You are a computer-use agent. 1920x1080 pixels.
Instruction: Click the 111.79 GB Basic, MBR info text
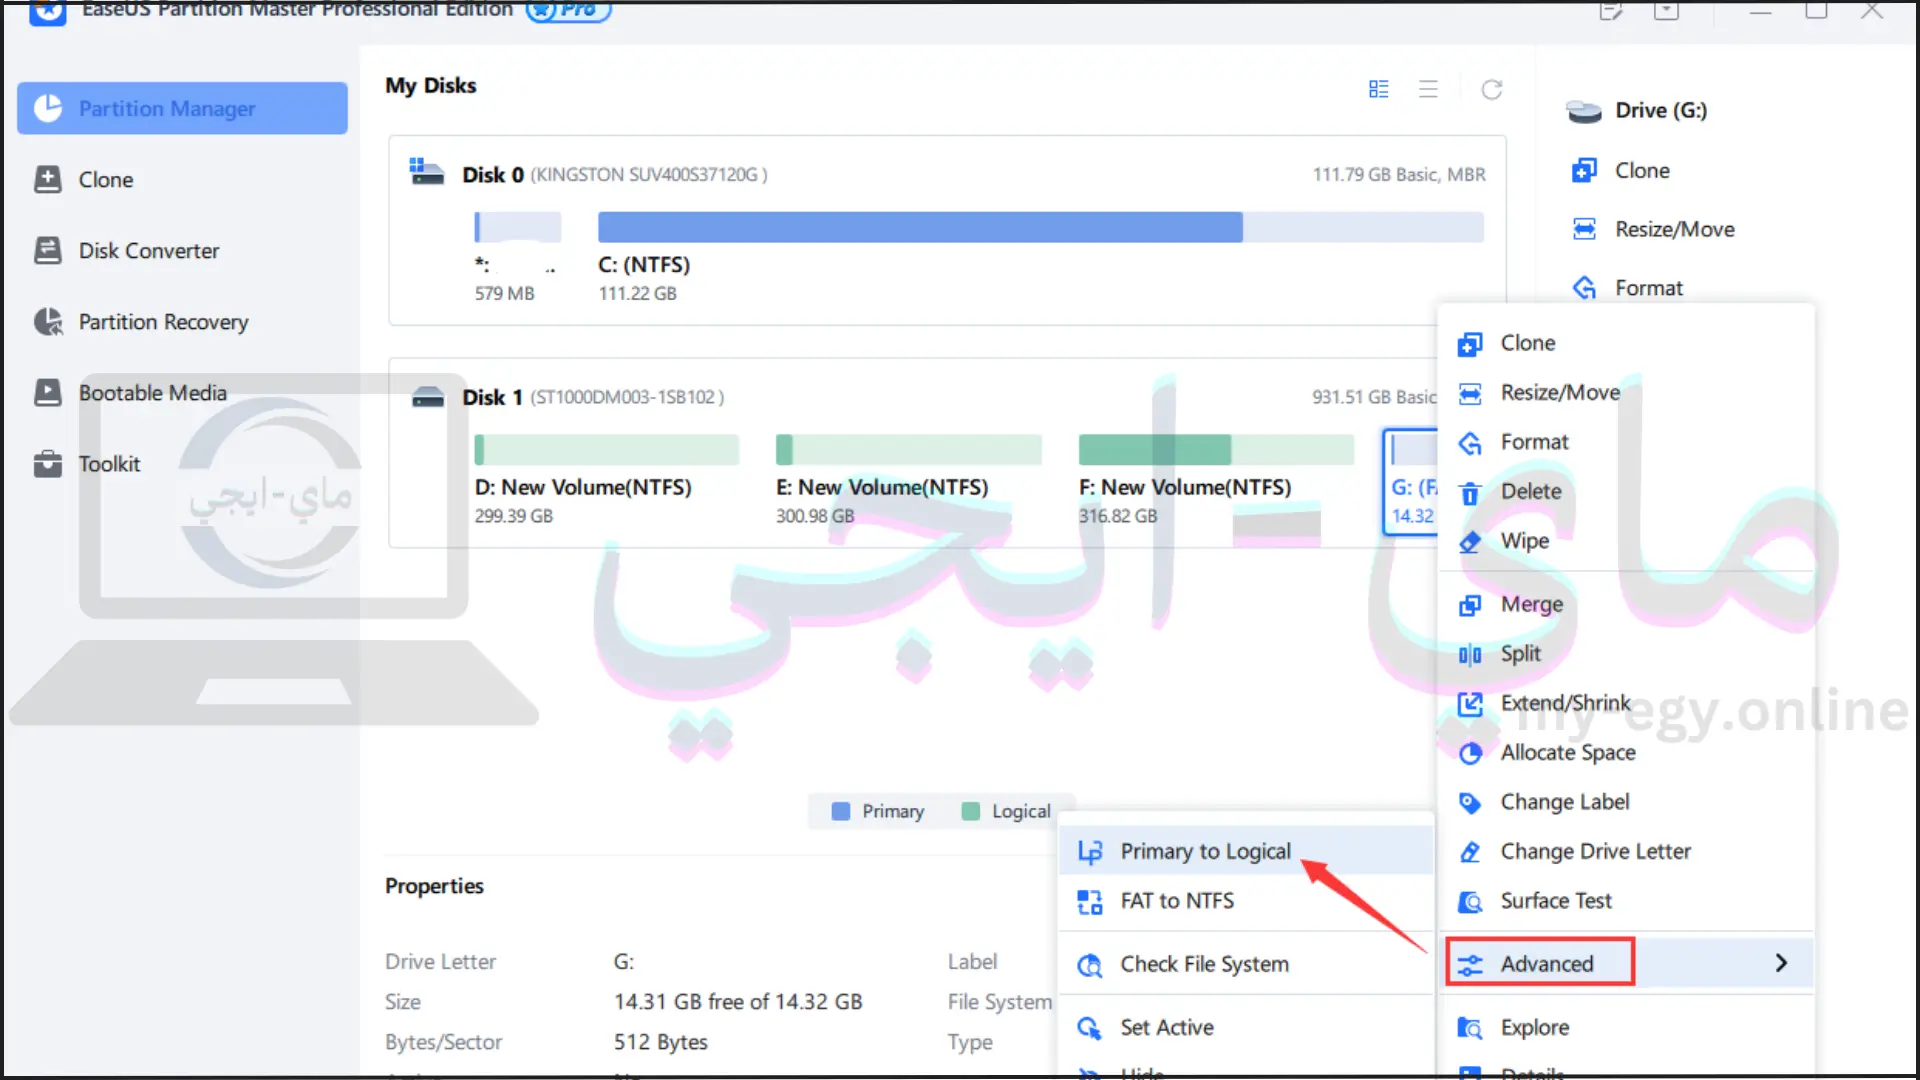[x=1399, y=175]
